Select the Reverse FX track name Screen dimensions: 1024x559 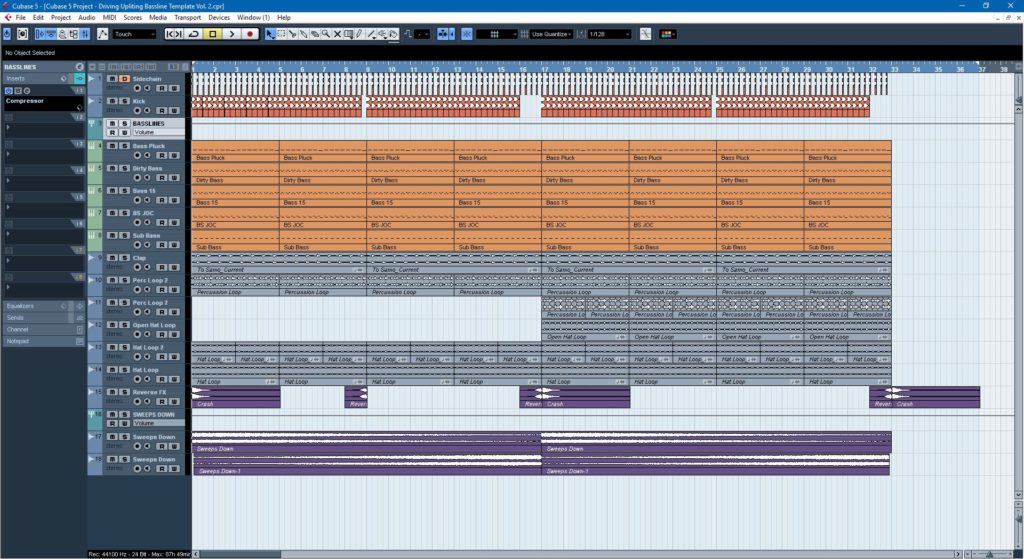click(x=150, y=392)
